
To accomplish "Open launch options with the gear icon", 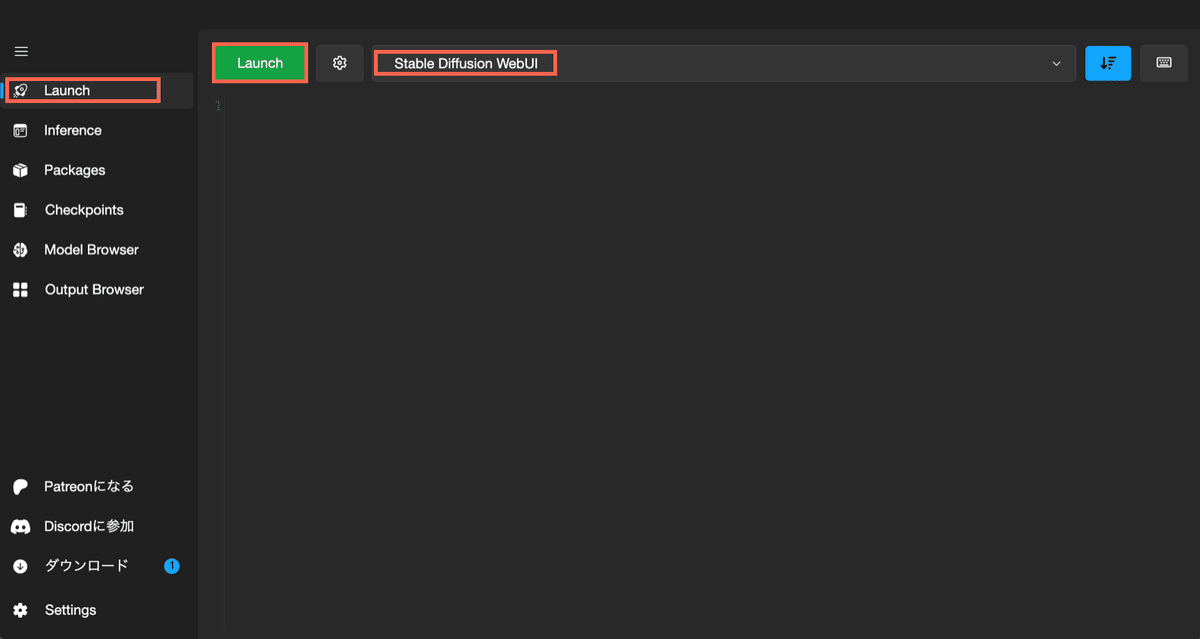I will tap(339, 62).
